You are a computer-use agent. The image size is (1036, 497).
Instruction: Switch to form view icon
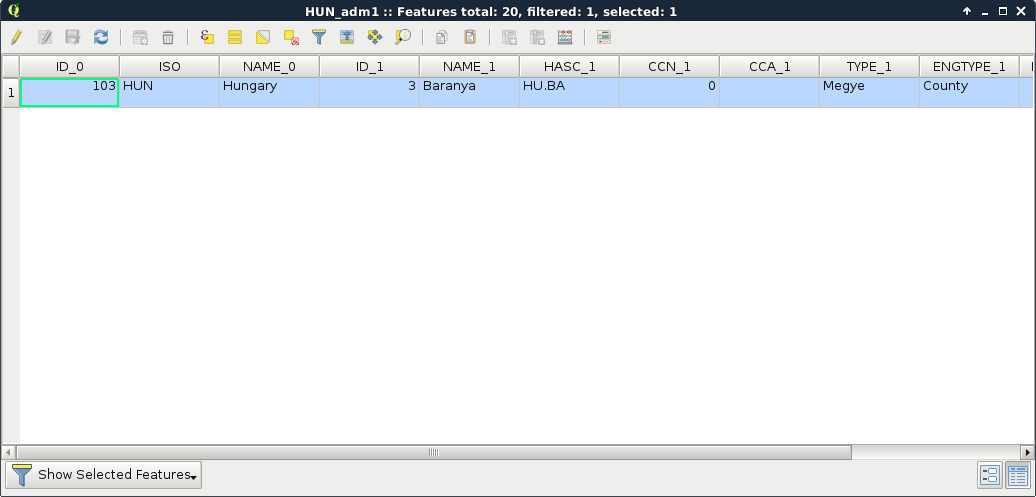coord(990,475)
